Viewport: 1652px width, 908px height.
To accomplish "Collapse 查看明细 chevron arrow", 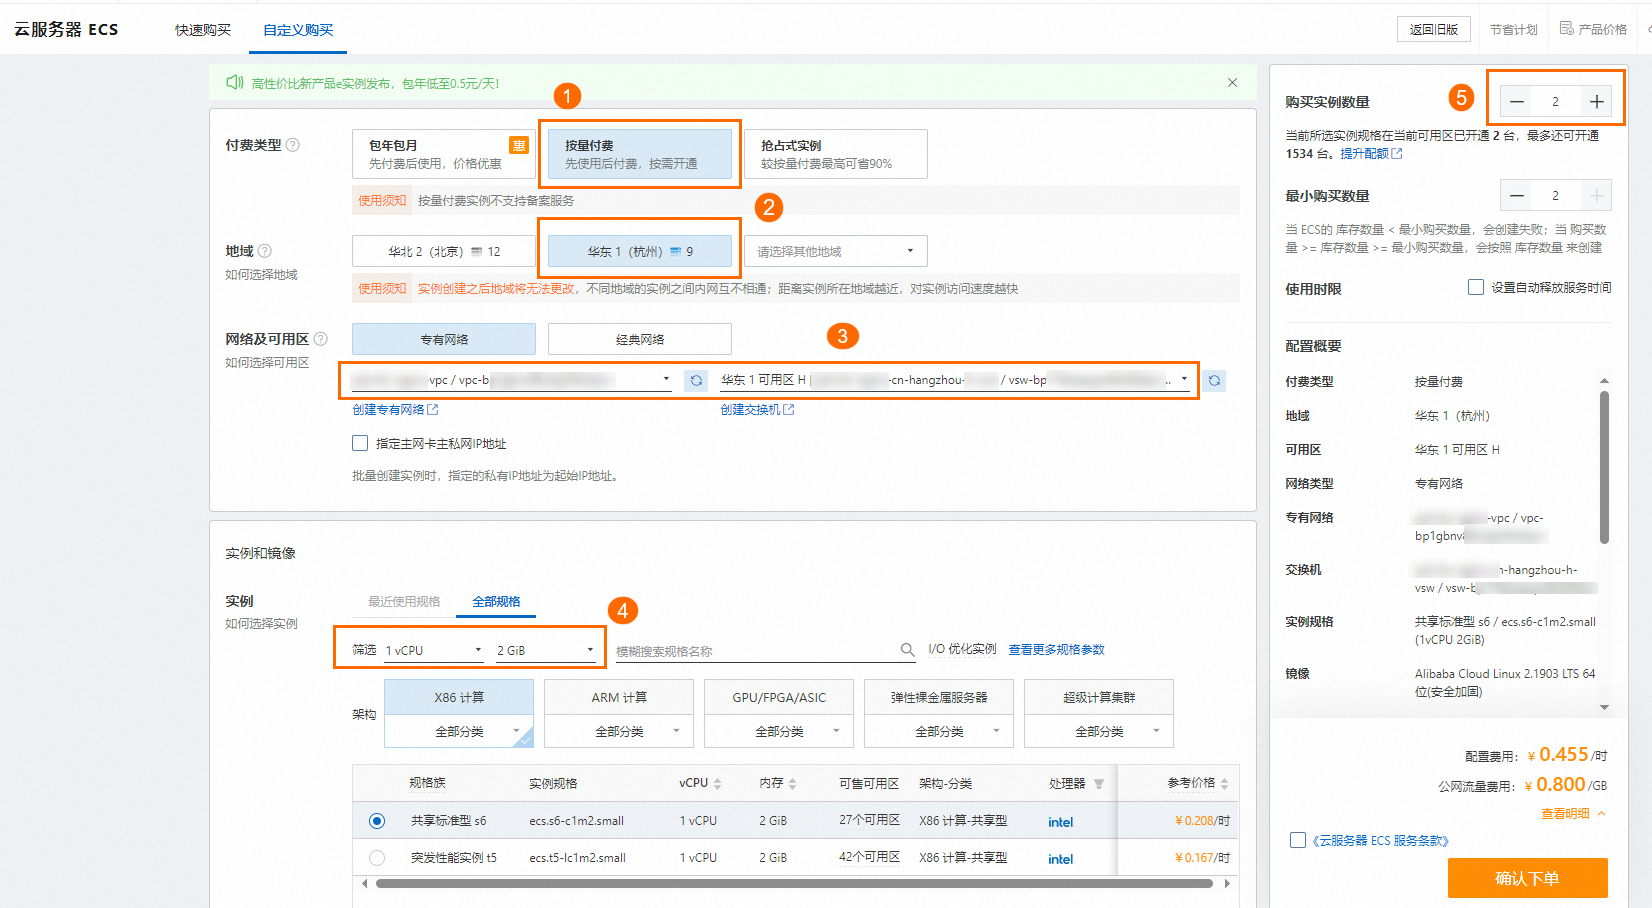I will (1601, 814).
